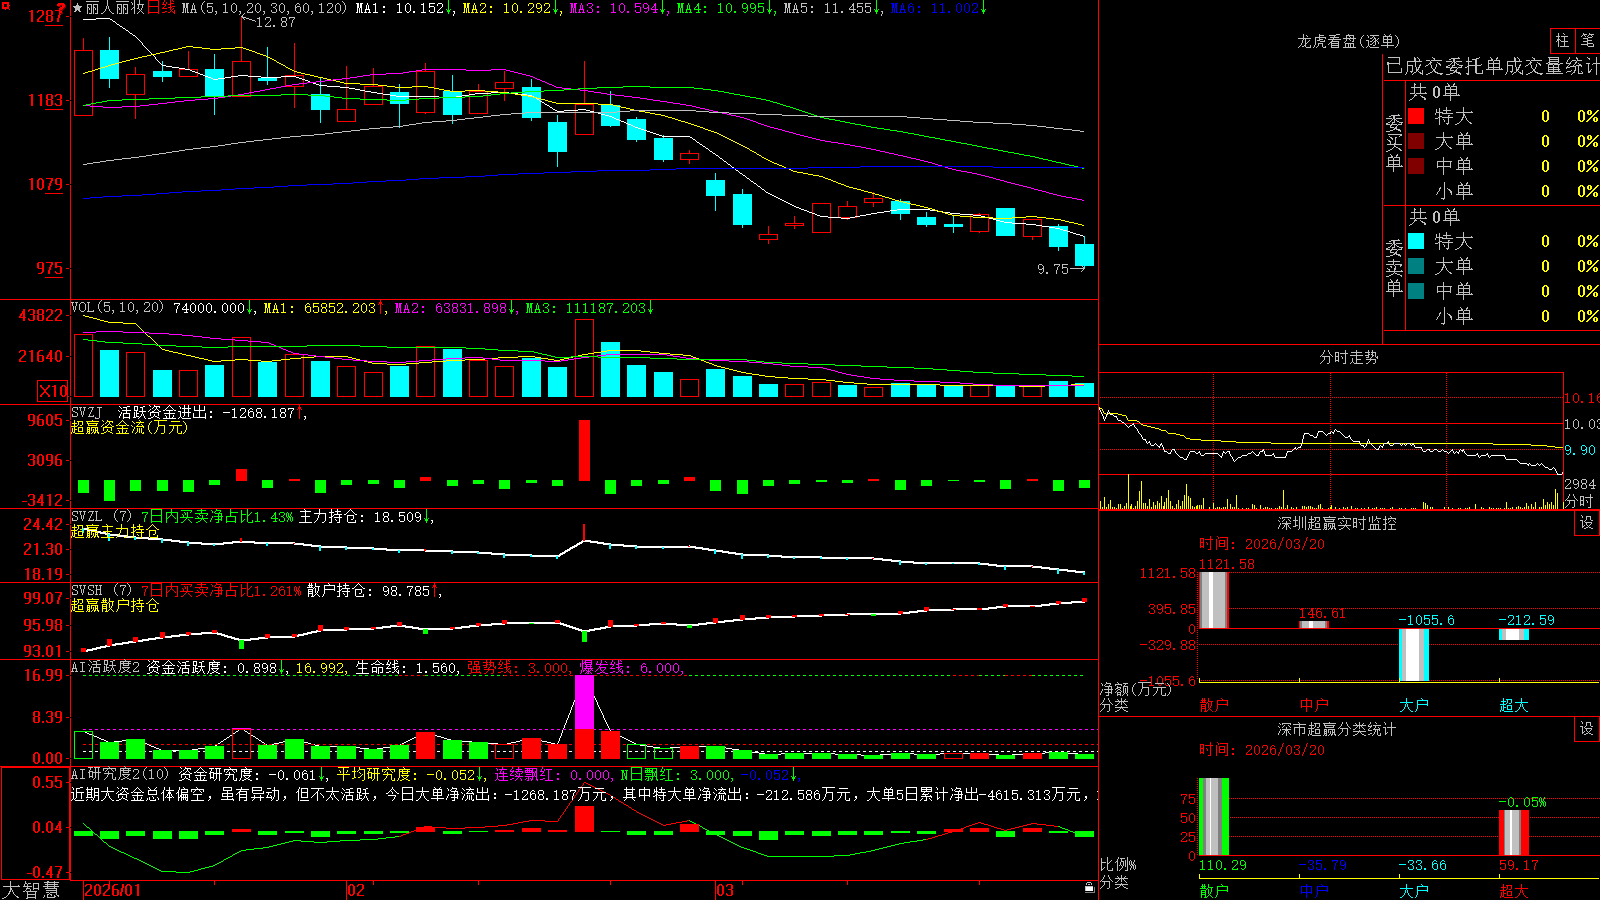This screenshot has height=900, width=1600.
Task: Click the red question mark help icon
Action: [x=62, y=7]
